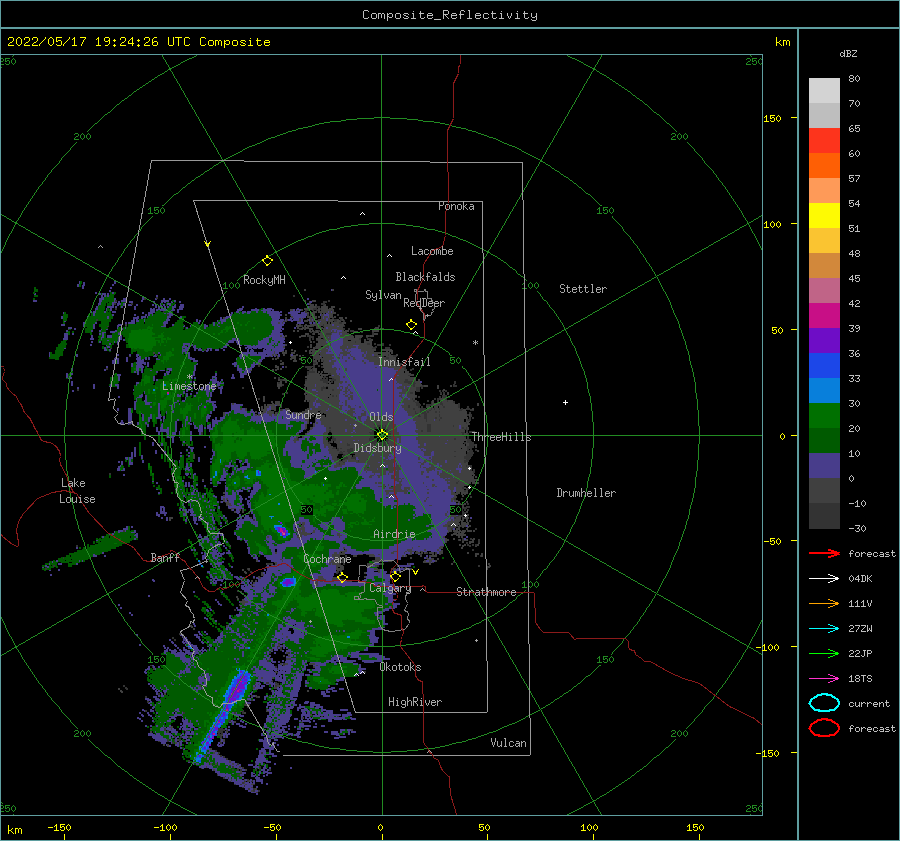Click the Sylvan label
Screen dimensions: 900x841
[383, 295]
